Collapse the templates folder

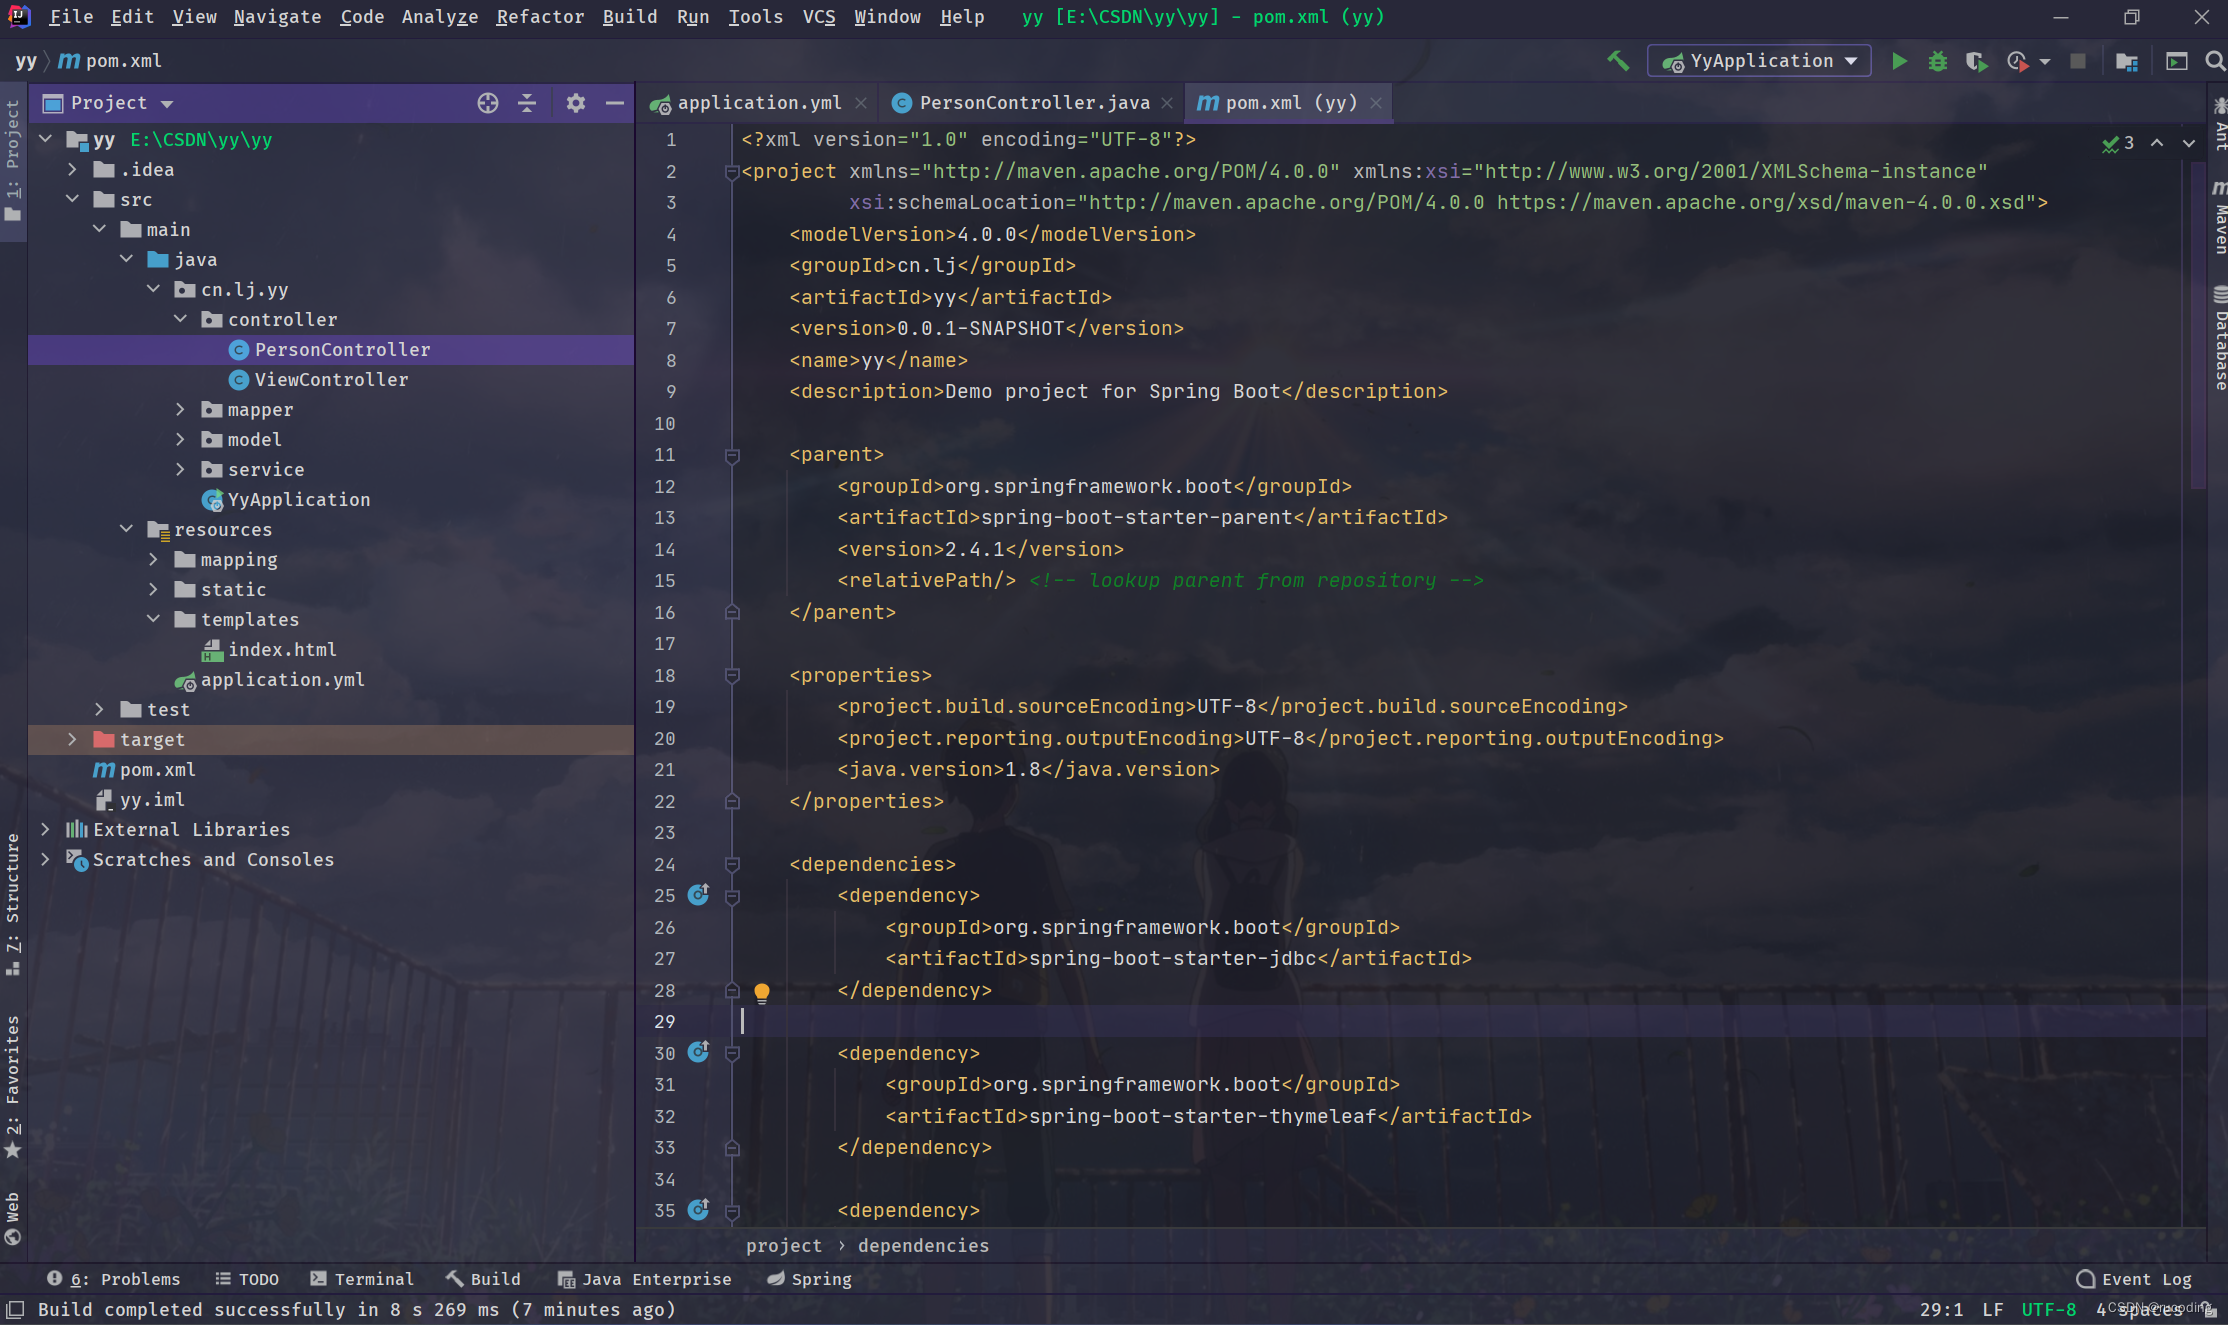153,619
